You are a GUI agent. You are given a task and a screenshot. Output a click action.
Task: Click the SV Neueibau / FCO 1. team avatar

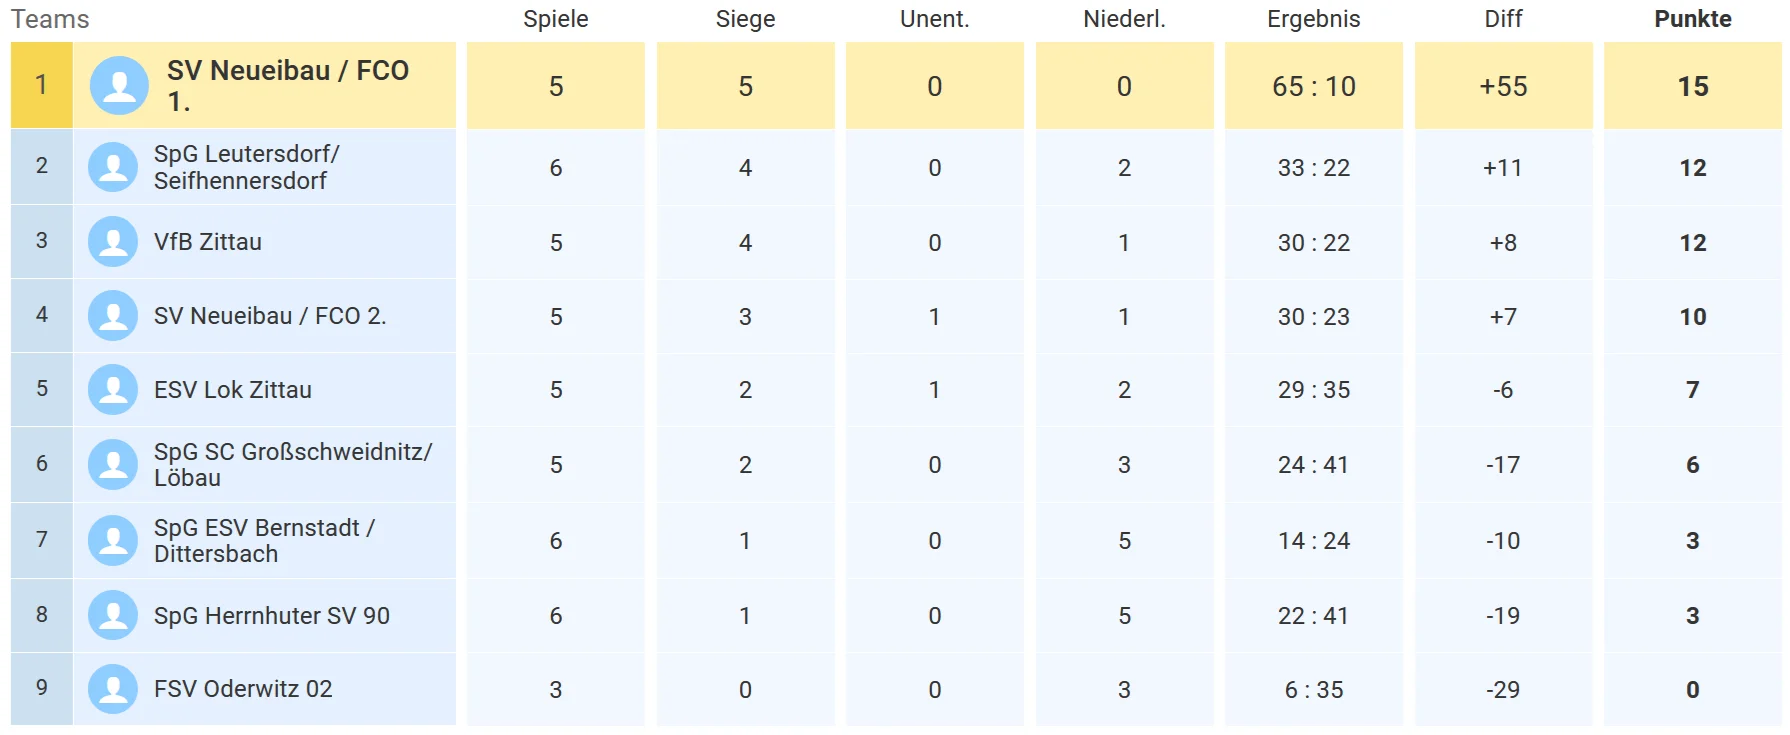(x=119, y=86)
